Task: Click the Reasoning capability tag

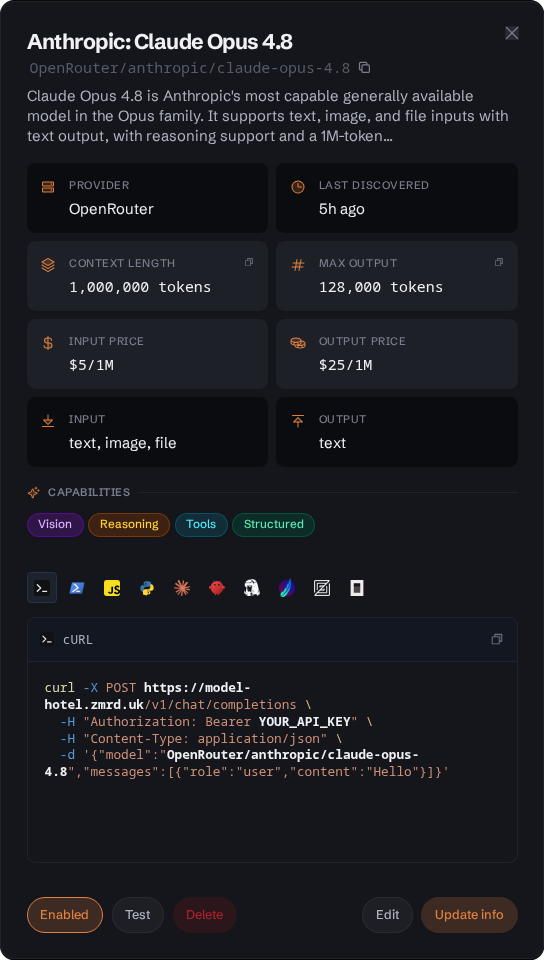Action: [x=129, y=525]
